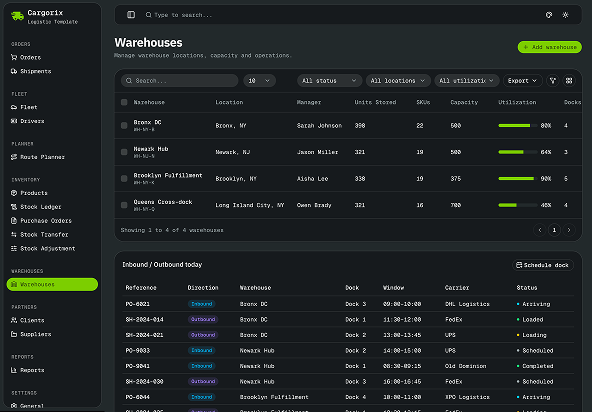This screenshot has height=412, width=592.
Task: Select page 1 in pagination
Action: tap(554, 230)
